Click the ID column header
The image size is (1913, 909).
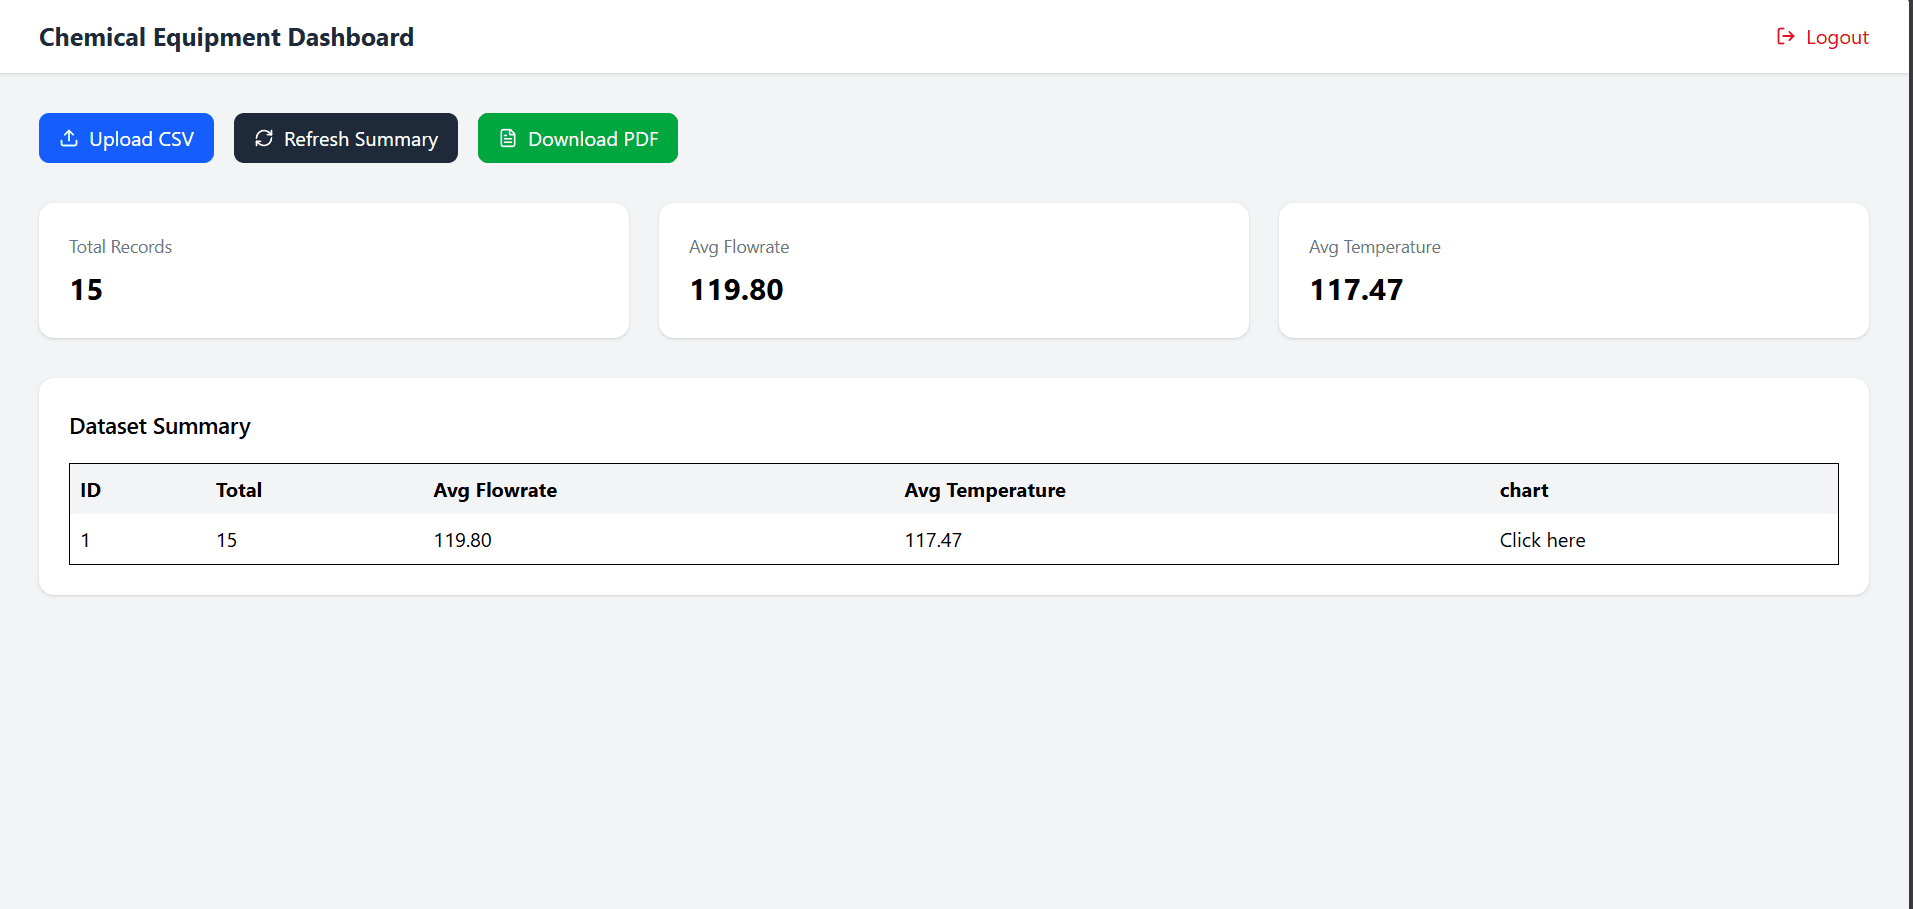pos(91,490)
